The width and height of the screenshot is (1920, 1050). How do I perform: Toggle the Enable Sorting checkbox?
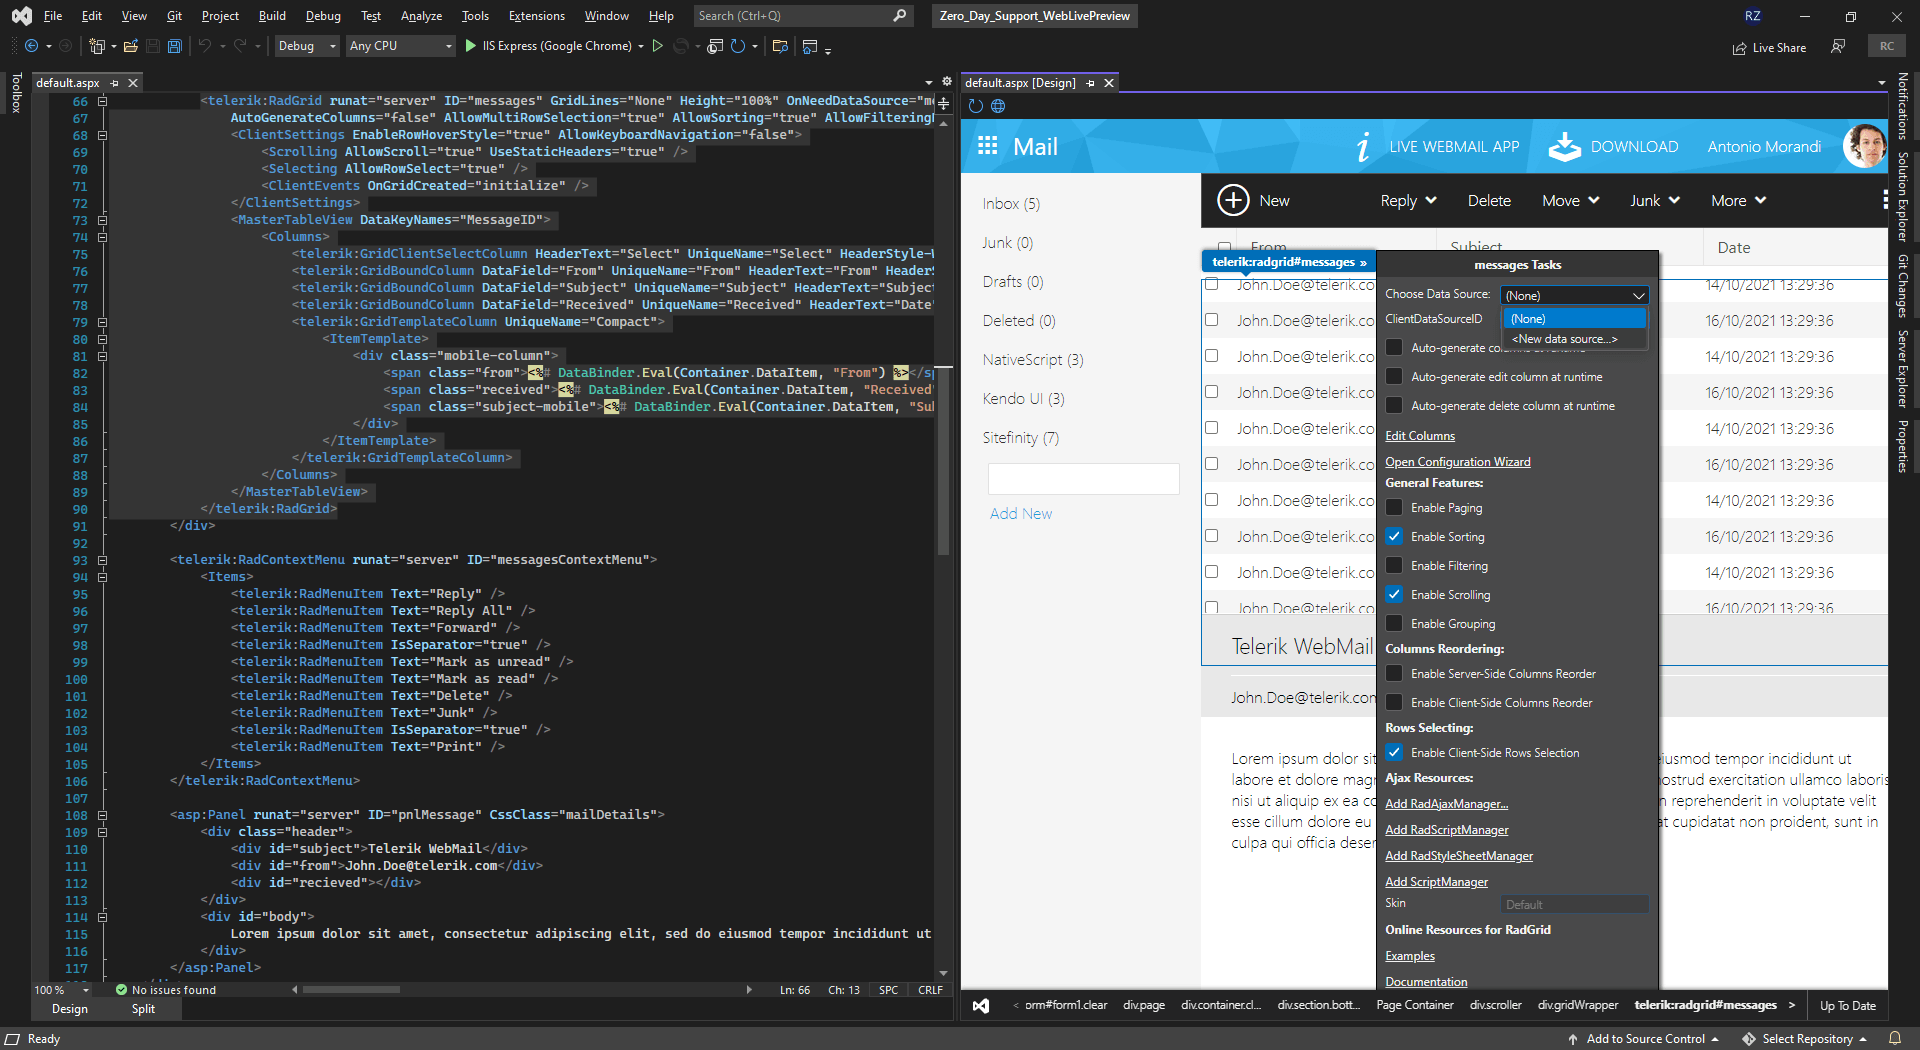1394,537
